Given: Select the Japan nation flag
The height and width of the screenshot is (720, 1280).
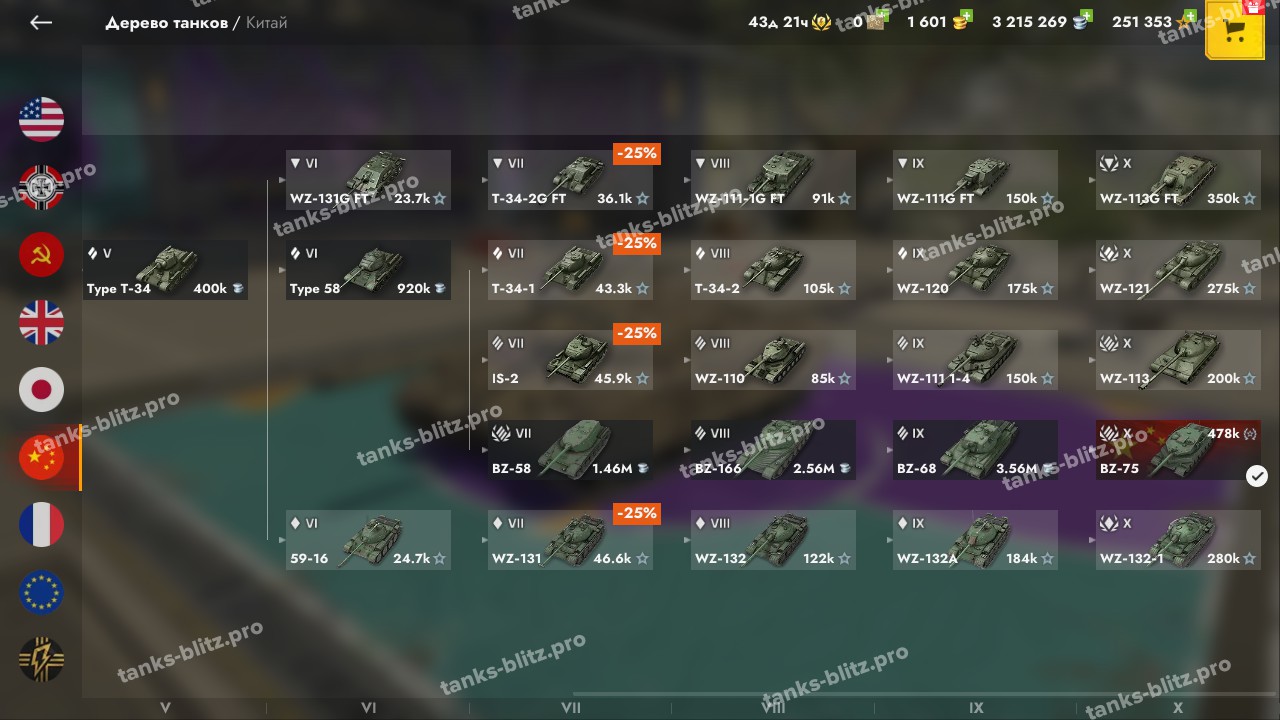Looking at the screenshot, I should [41, 390].
